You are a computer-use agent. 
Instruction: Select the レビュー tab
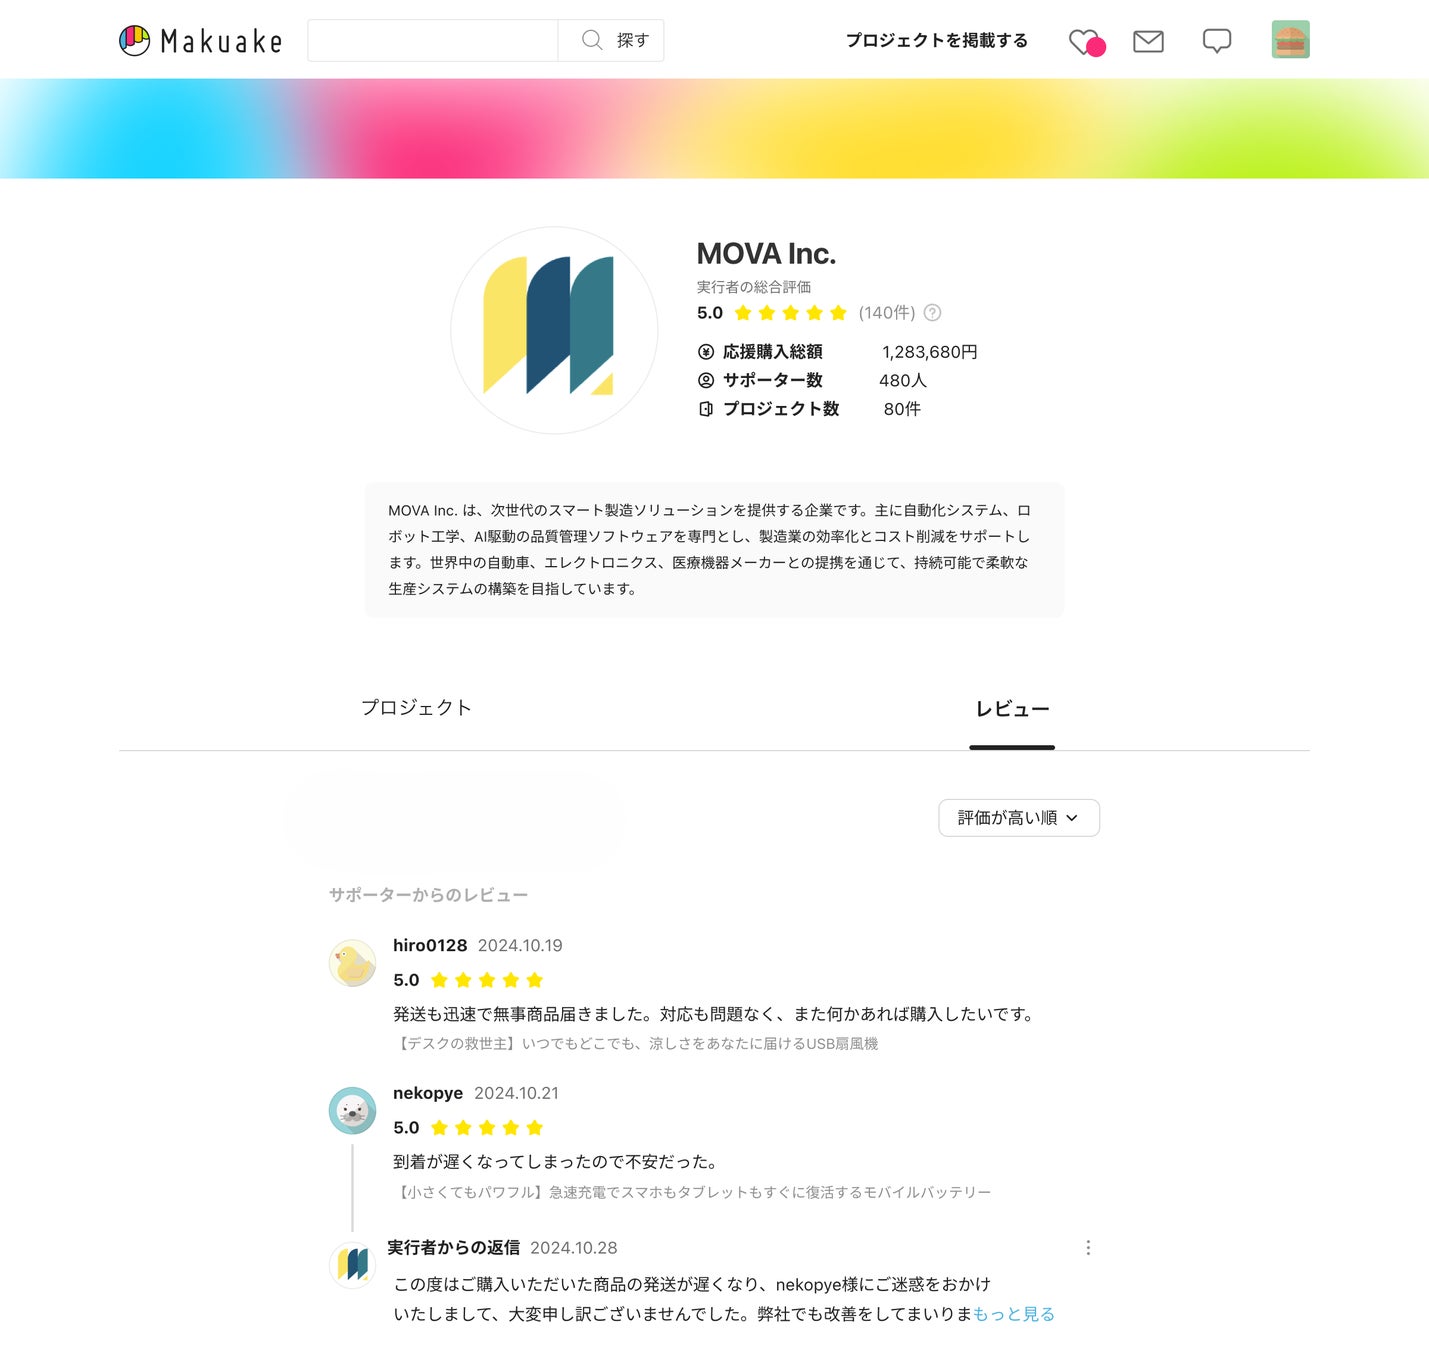[x=1012, y=709]
